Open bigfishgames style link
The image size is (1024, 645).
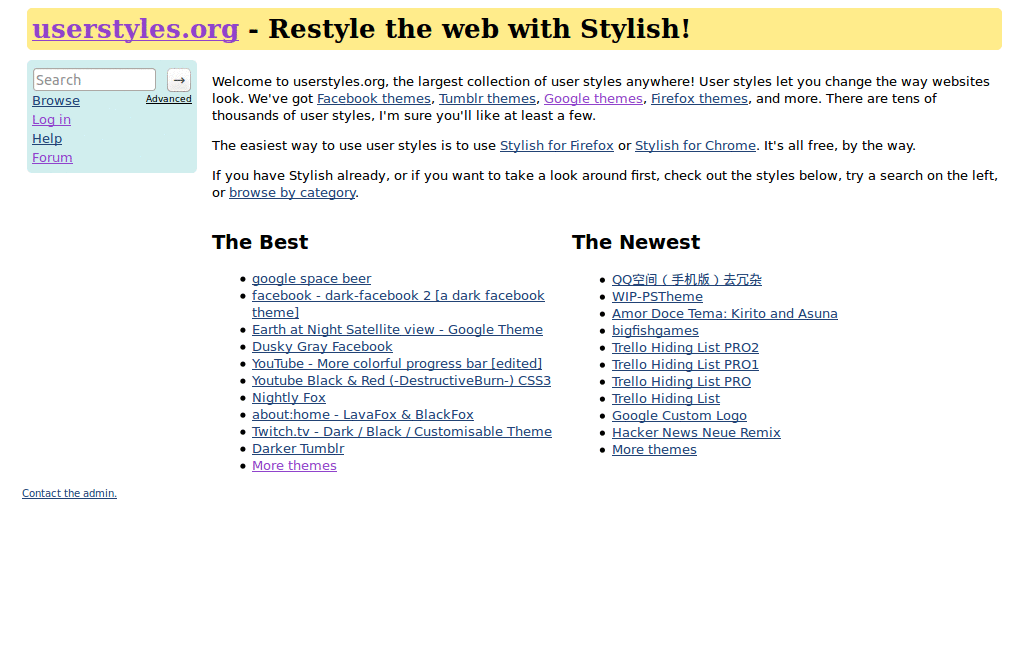655,330
